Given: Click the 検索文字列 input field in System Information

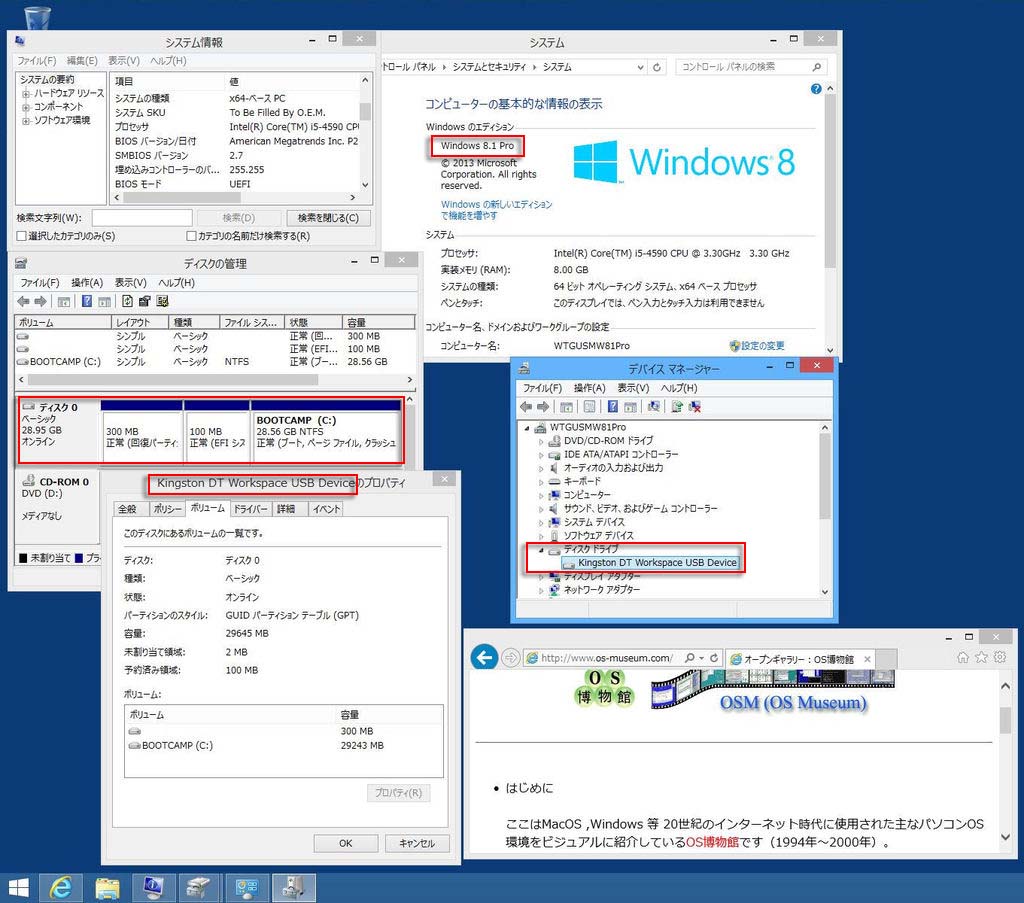Looking at the screenshot, I should (x=142, y=218).
